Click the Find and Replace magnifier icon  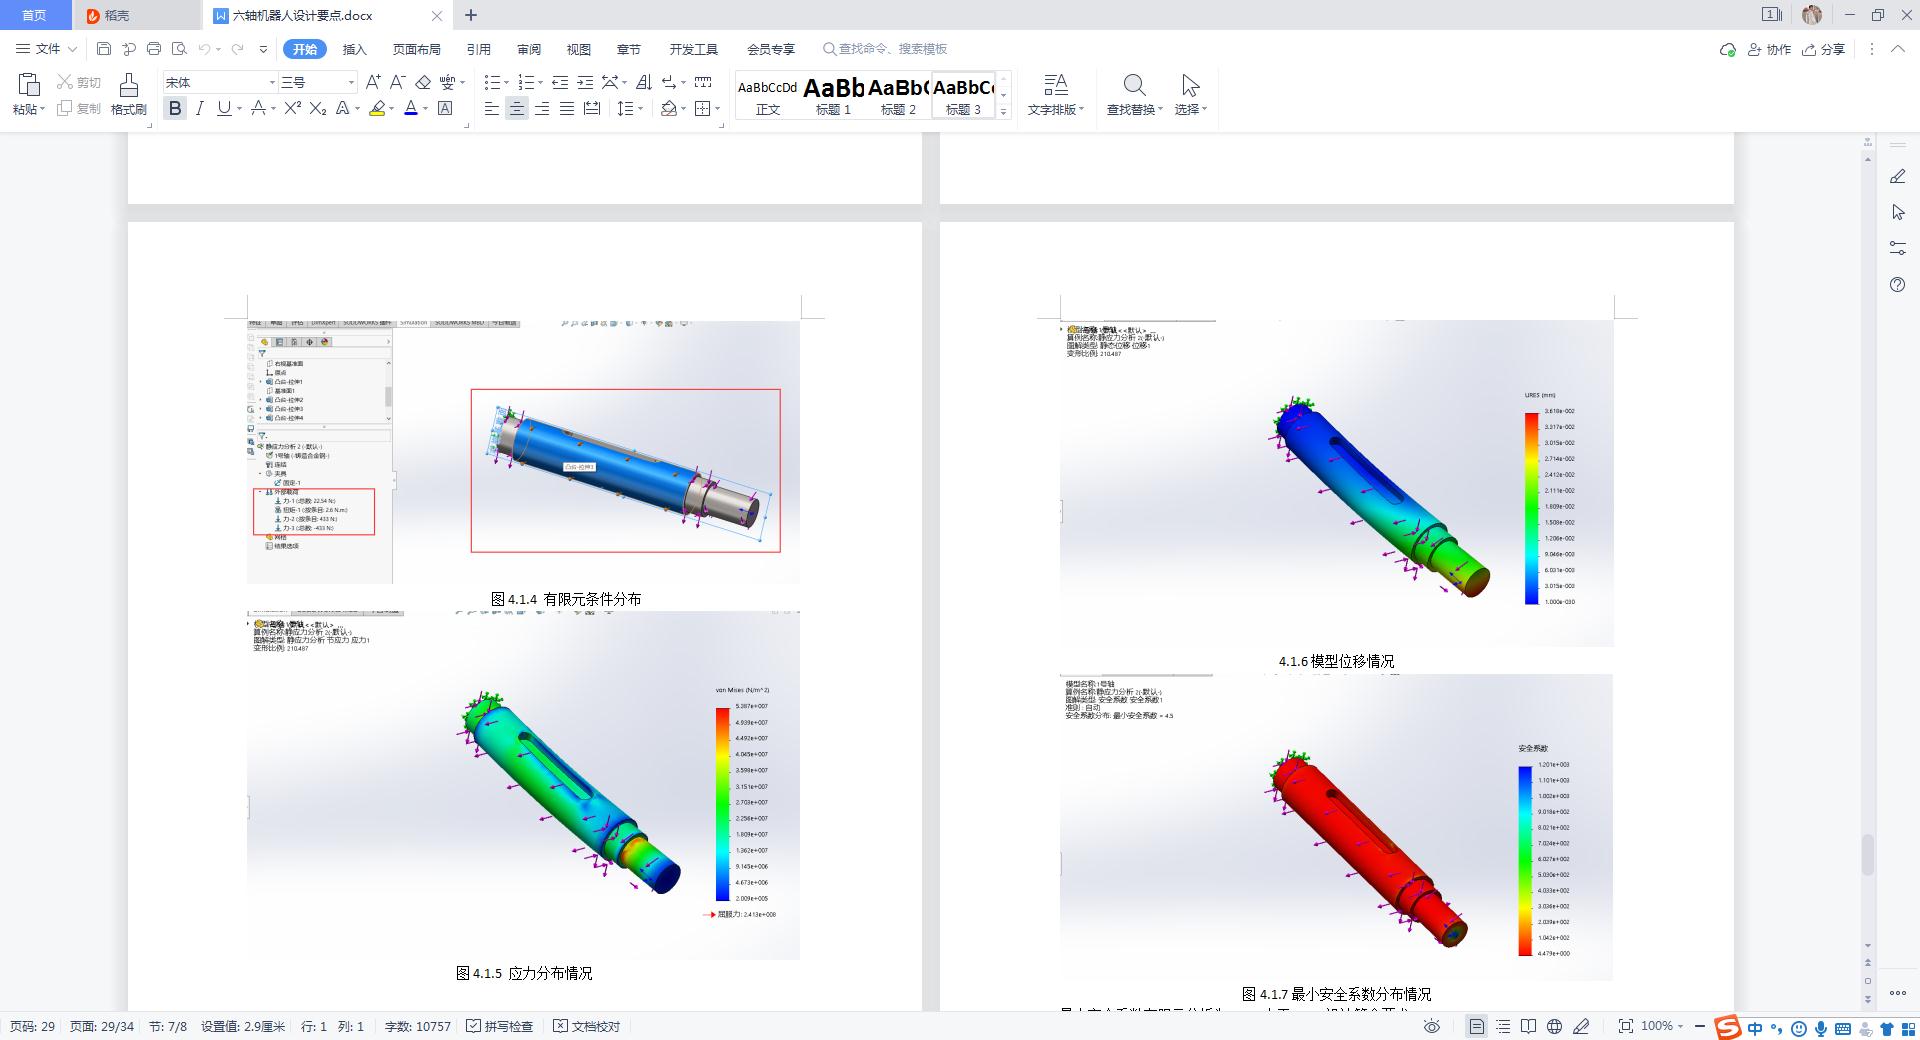1134,85
